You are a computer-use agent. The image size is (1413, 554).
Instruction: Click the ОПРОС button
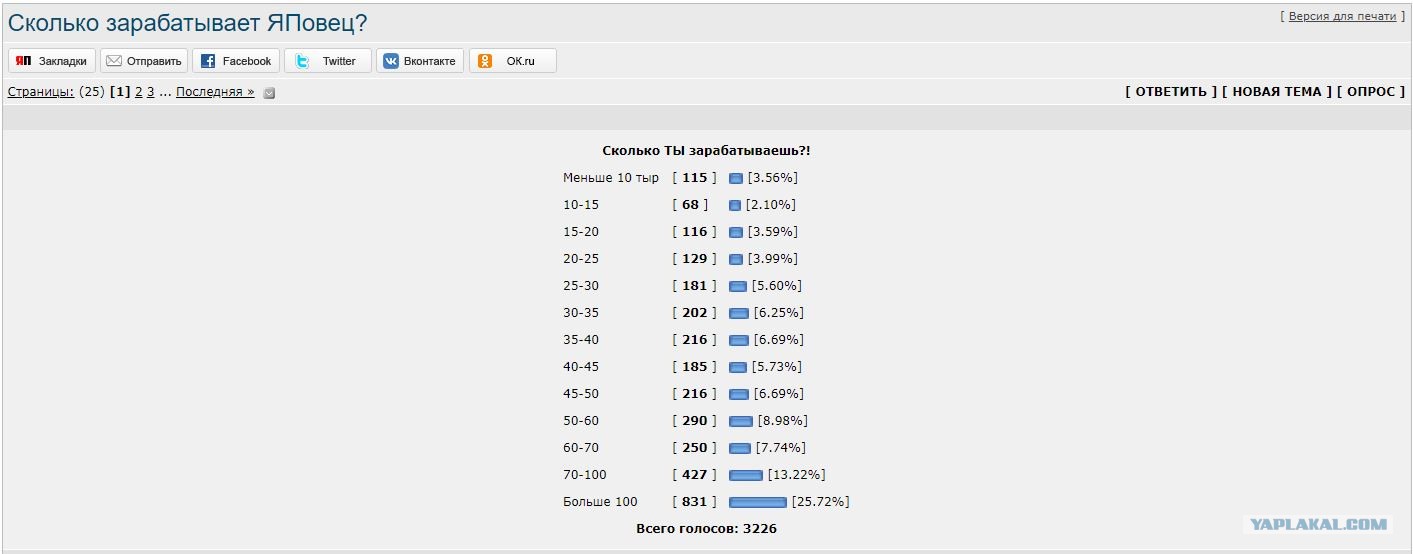coord(1371,91)
